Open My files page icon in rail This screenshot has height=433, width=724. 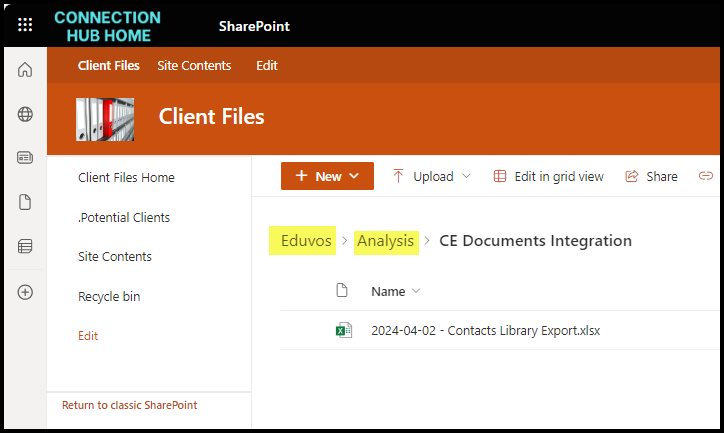tap(25, 202)
